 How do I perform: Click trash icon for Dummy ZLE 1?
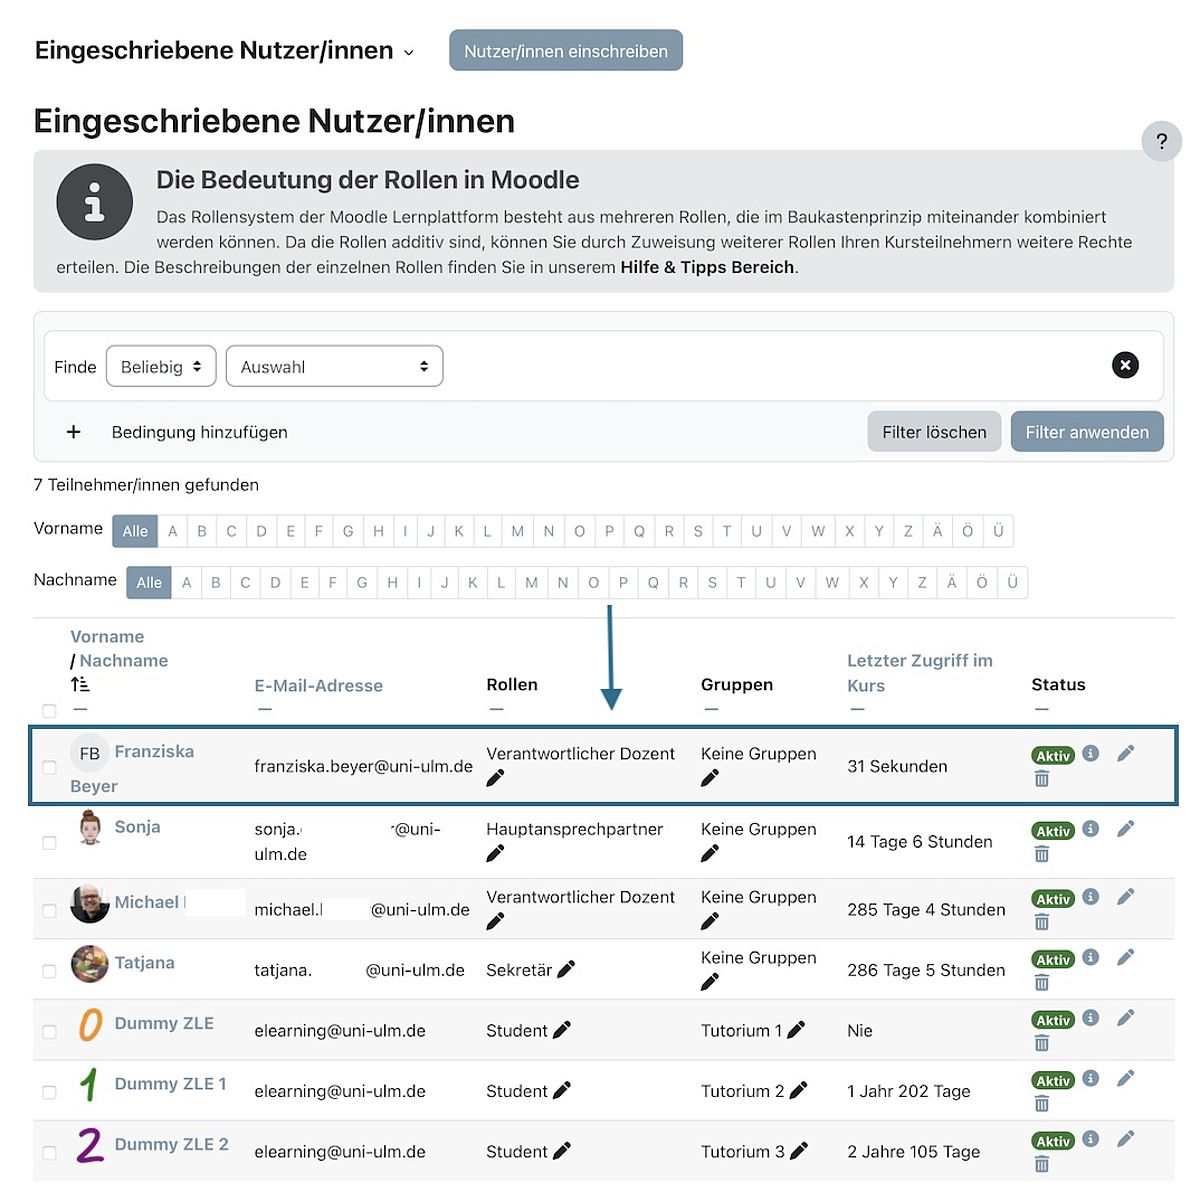(x=1042, y=1104)
